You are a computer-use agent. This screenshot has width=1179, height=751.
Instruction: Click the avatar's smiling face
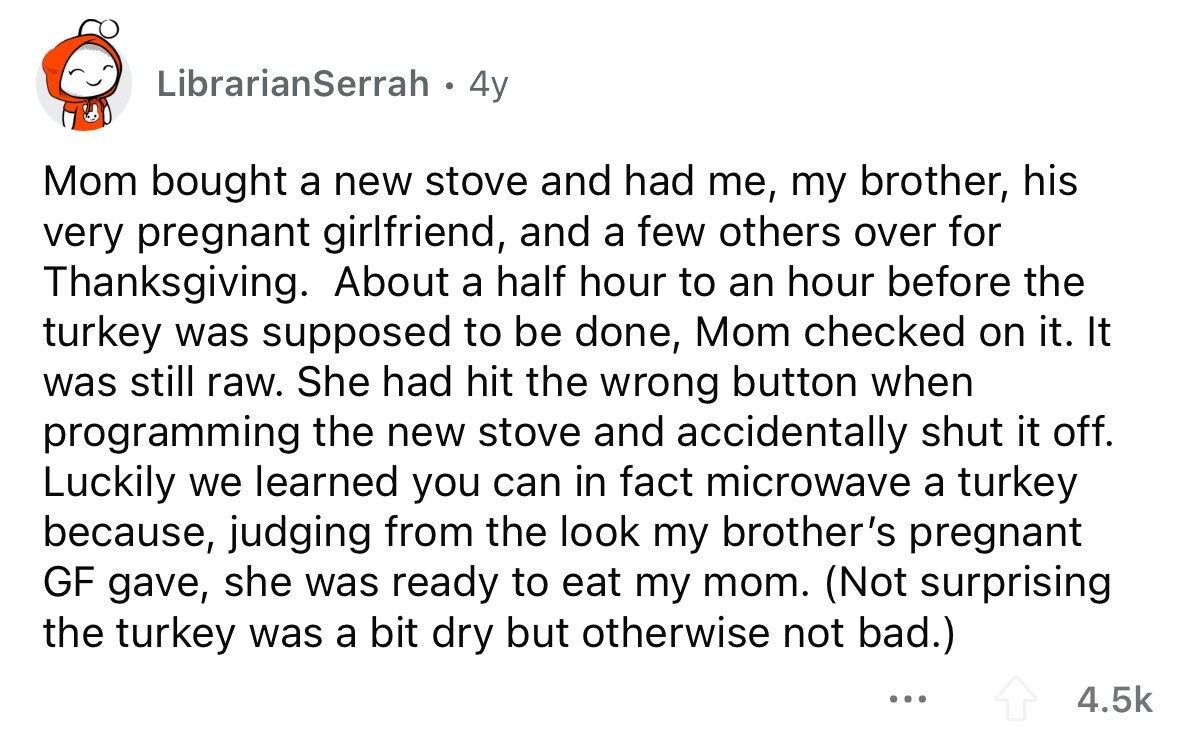tap(90, 77)
